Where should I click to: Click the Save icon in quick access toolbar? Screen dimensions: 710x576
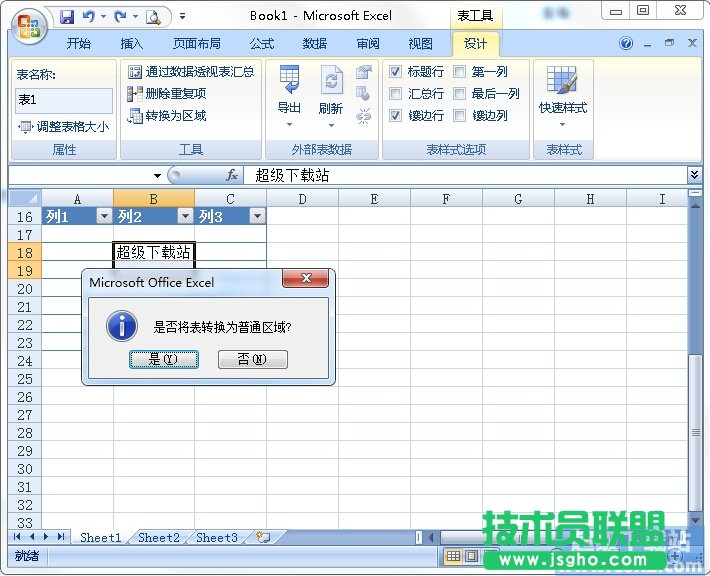point(67,16)
